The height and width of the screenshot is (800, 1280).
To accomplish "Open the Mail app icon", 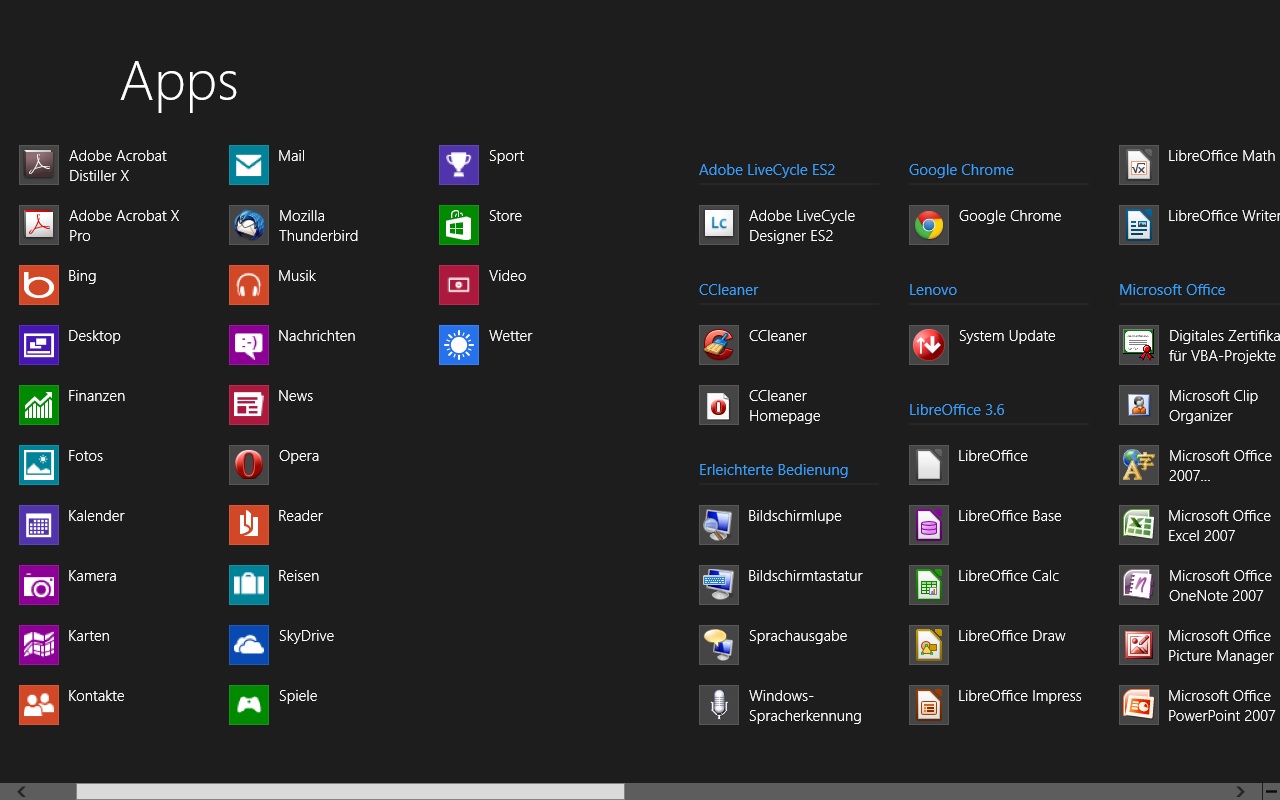I will click(x=249, y=165).
